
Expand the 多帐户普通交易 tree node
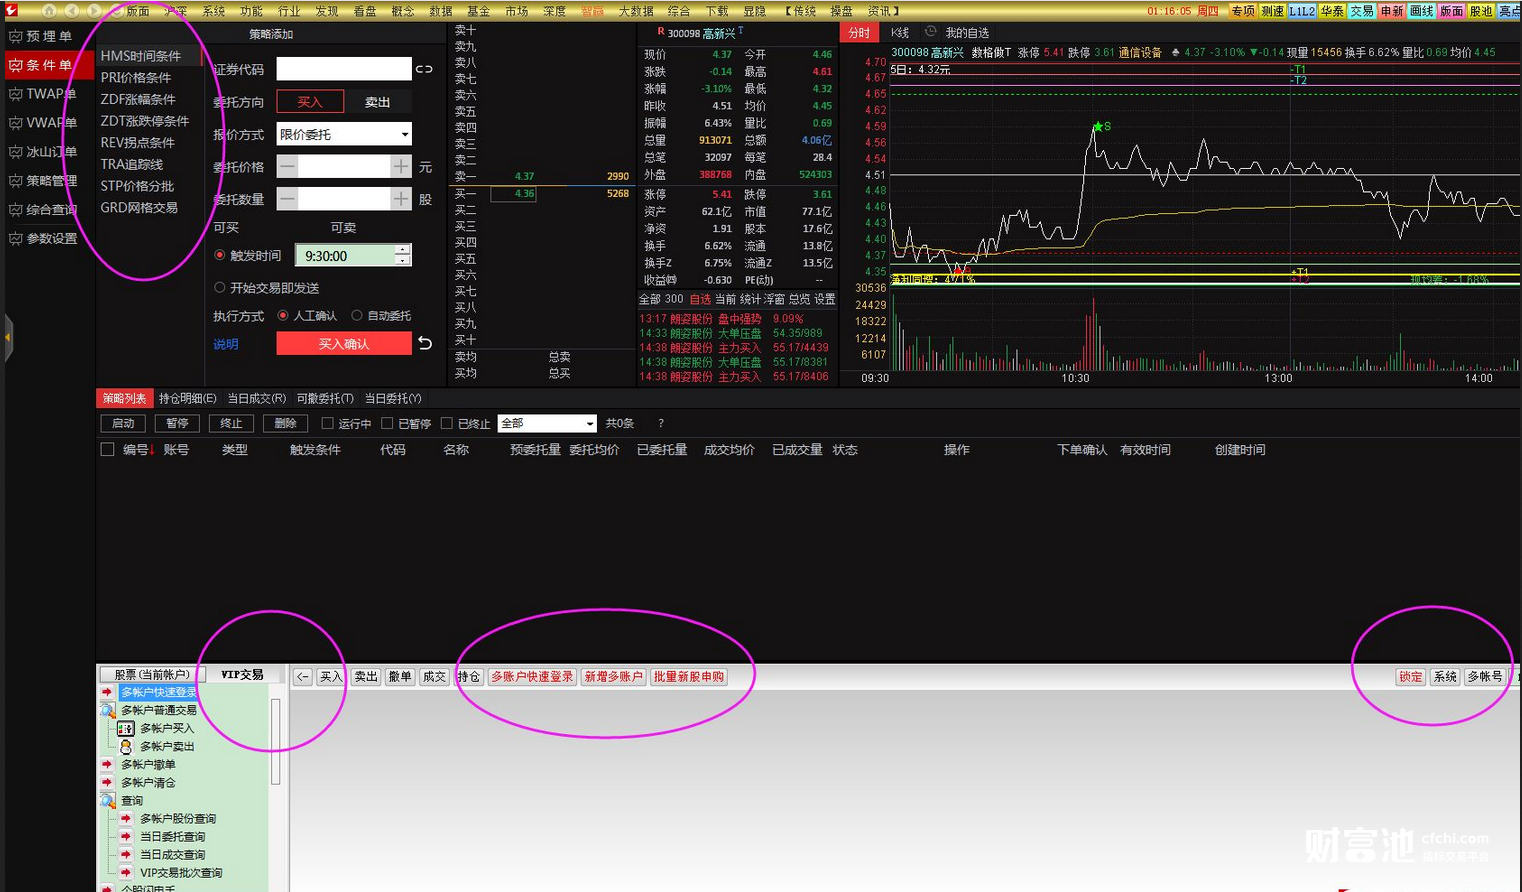point(107,710)
